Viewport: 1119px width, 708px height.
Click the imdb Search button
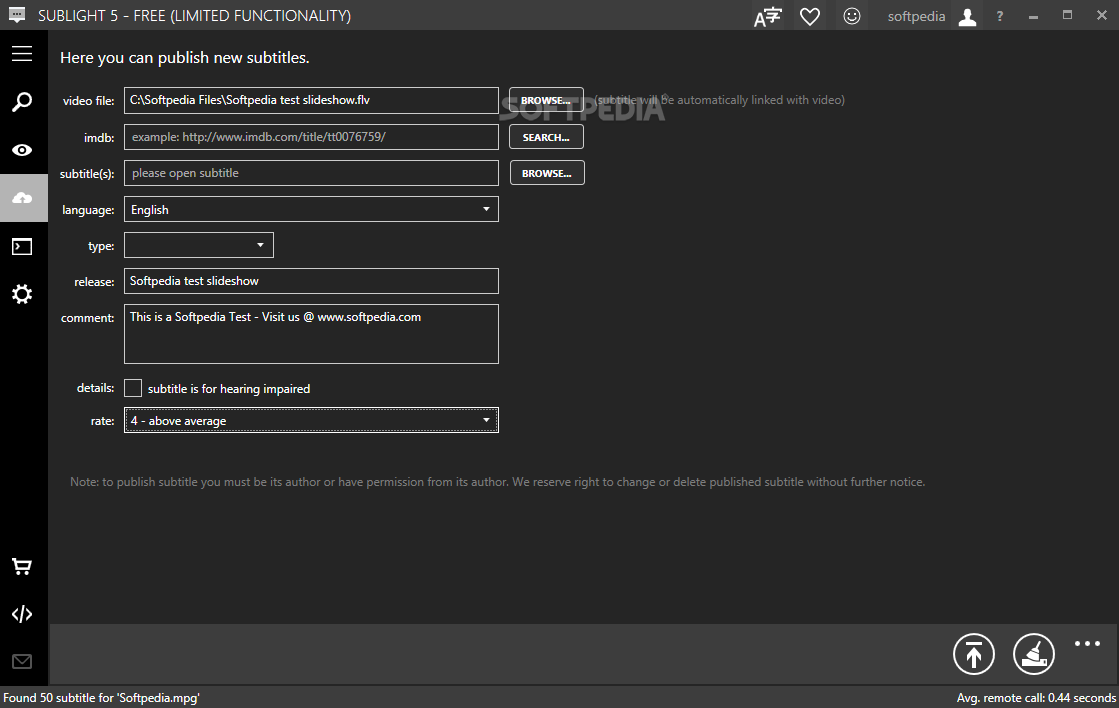[546, 137]
